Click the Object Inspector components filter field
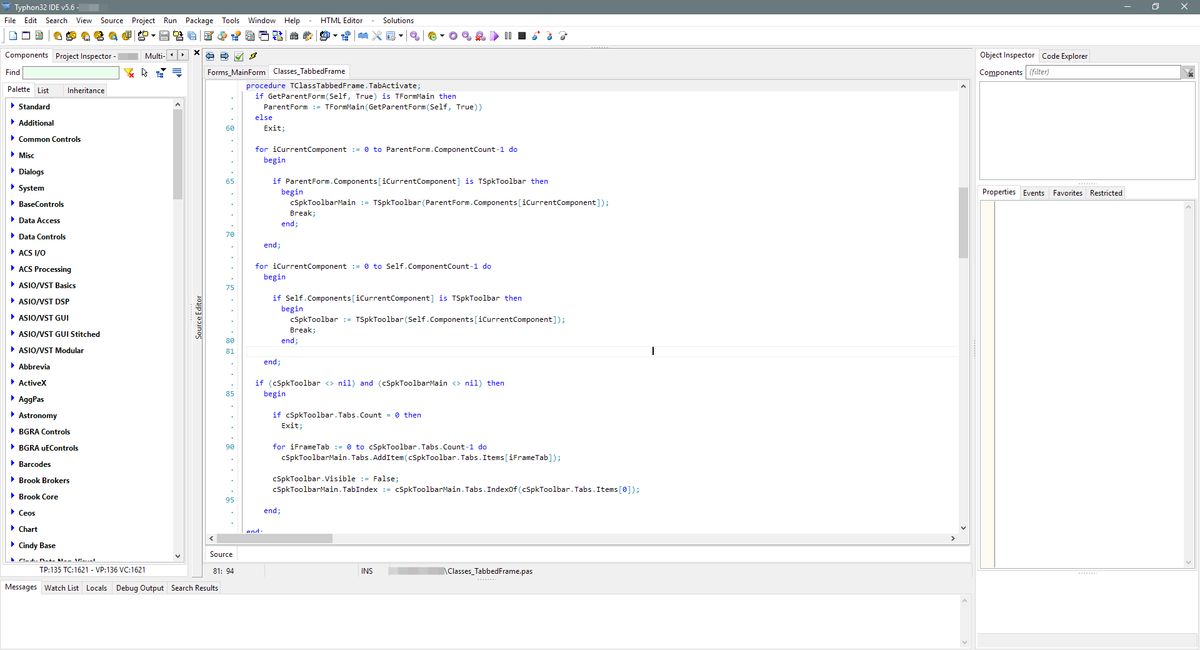 (1103, 73)
